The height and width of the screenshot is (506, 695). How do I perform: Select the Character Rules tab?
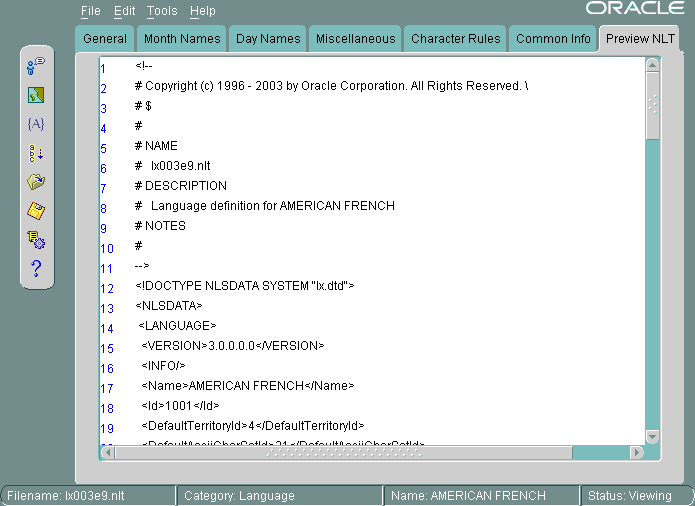[x=455, y=39]
